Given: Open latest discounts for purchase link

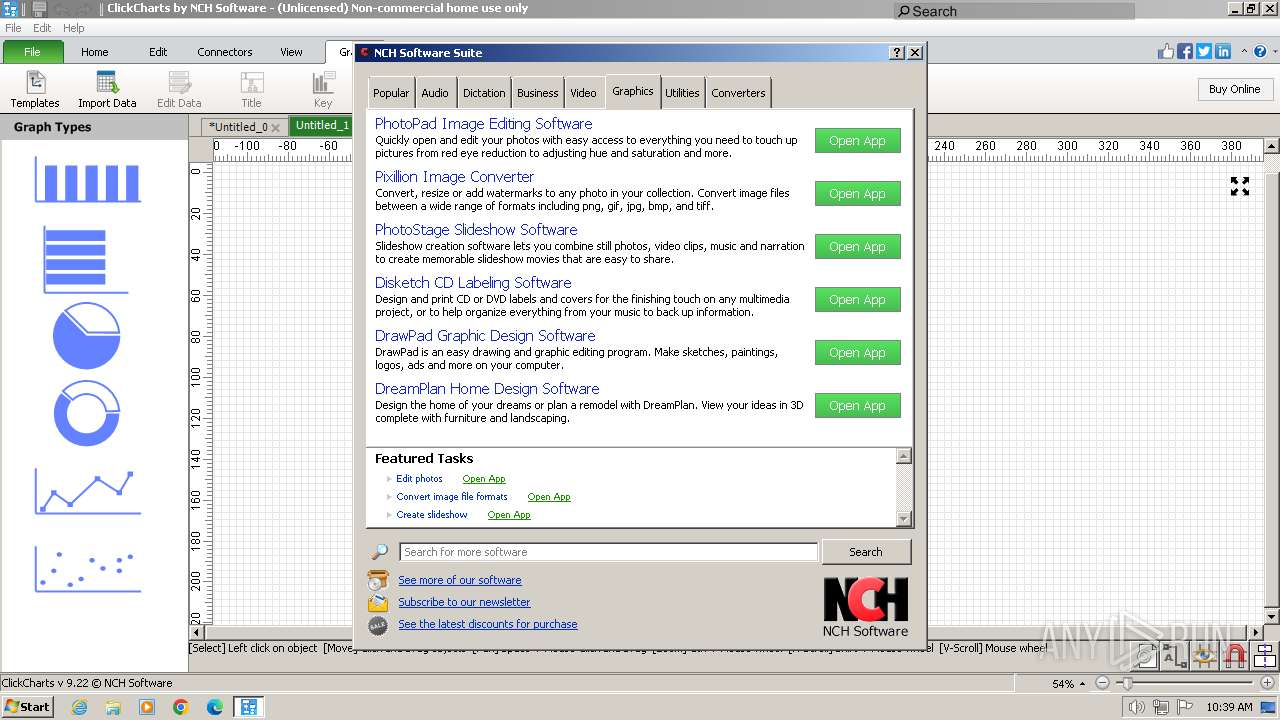Looking at the screenshot, I should [x=488, y=624].
